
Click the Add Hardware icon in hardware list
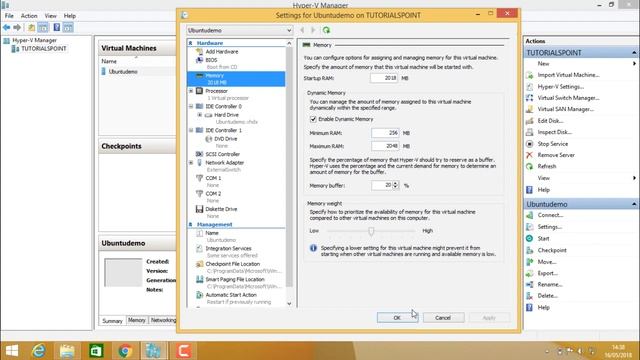click(x=199, y=51)
